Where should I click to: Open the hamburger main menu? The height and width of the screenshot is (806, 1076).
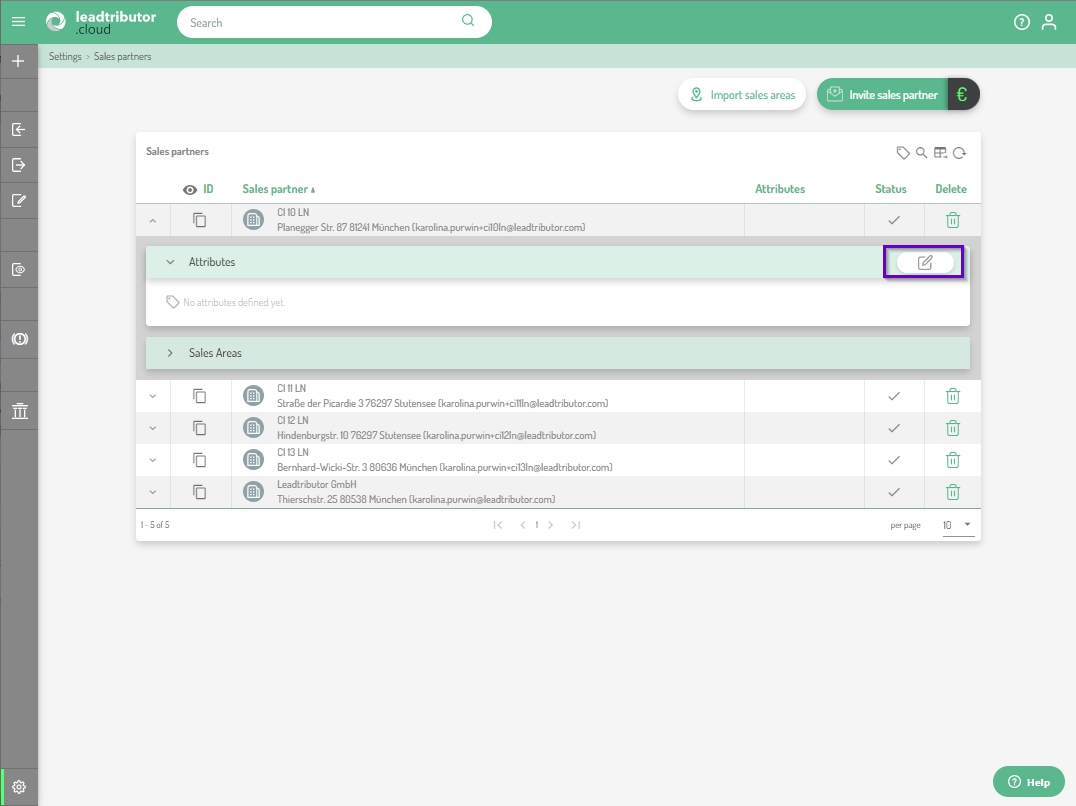[18, 22]
